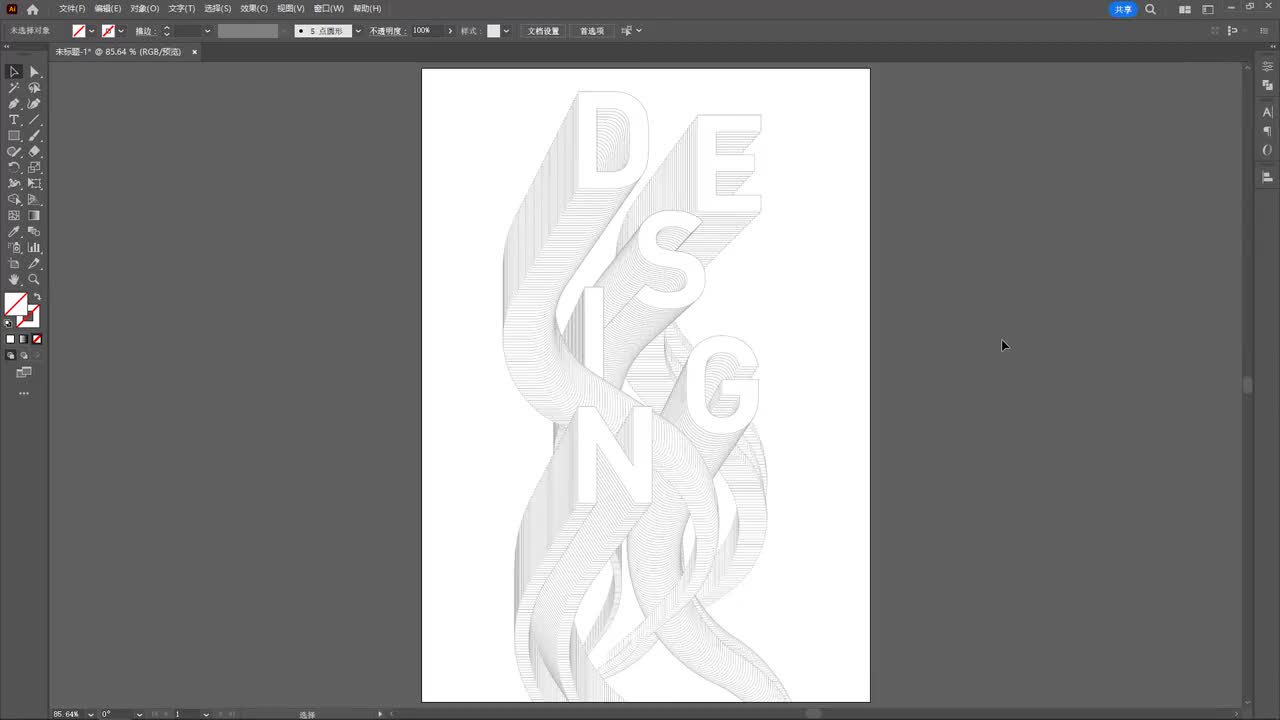Image resolution: width=1280 pixels, height=720 pixels.
Task: Open the stroke weight dropdown
Action: pos(208,31)
